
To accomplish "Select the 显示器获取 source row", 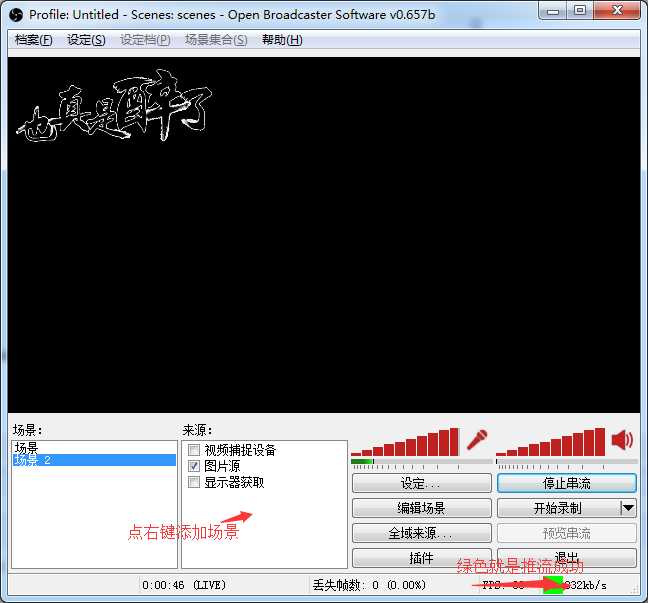I will [264, 482].
